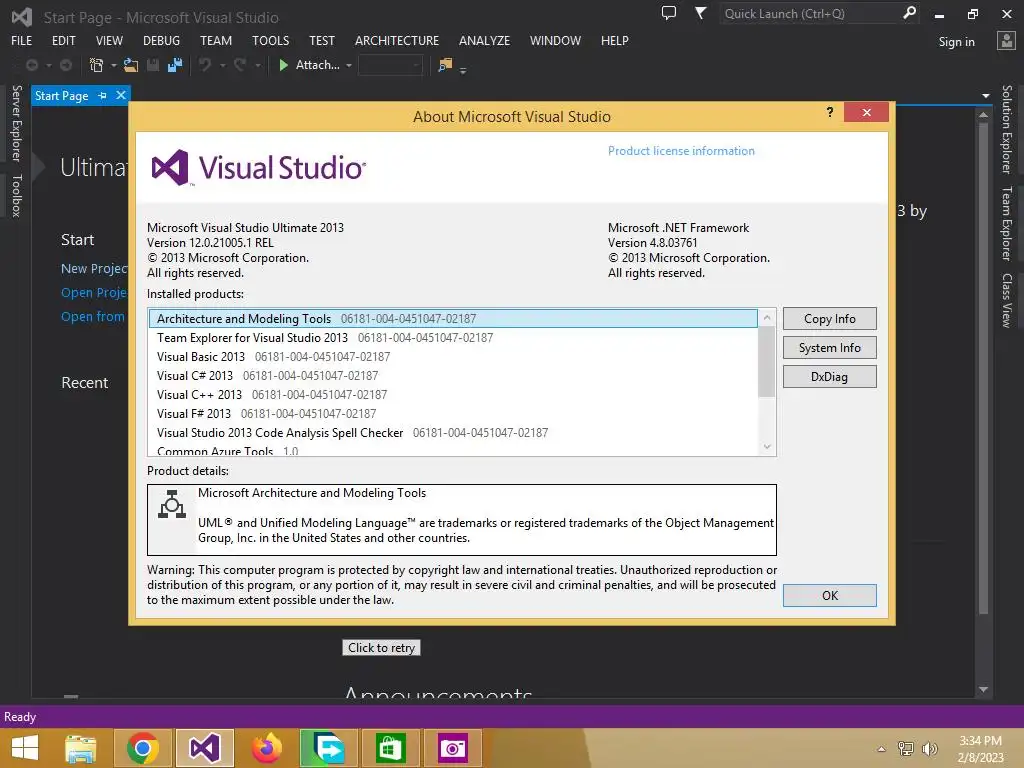
Task: Click the Sign in link
Action: pyautogui.click(x=956, y=42)
